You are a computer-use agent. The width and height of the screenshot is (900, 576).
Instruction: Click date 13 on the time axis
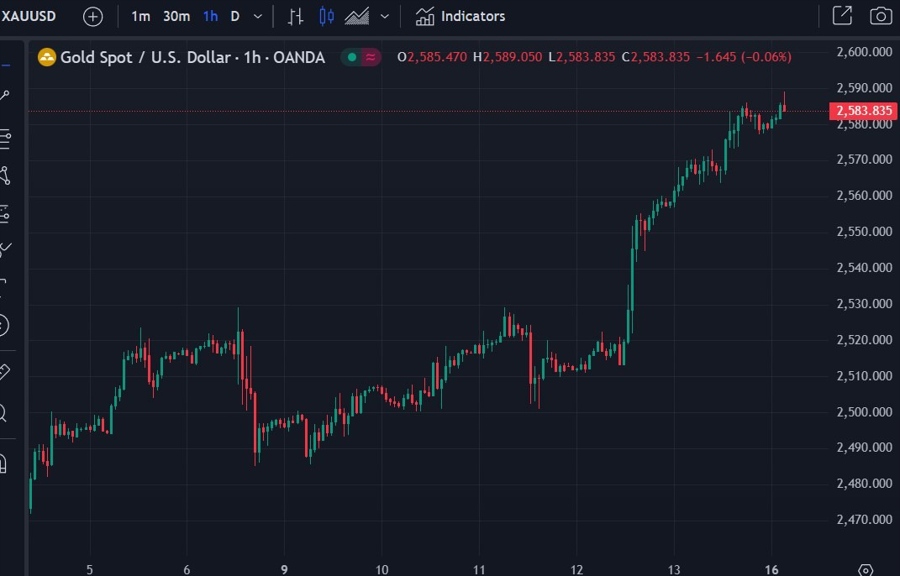tap(674, 570)
